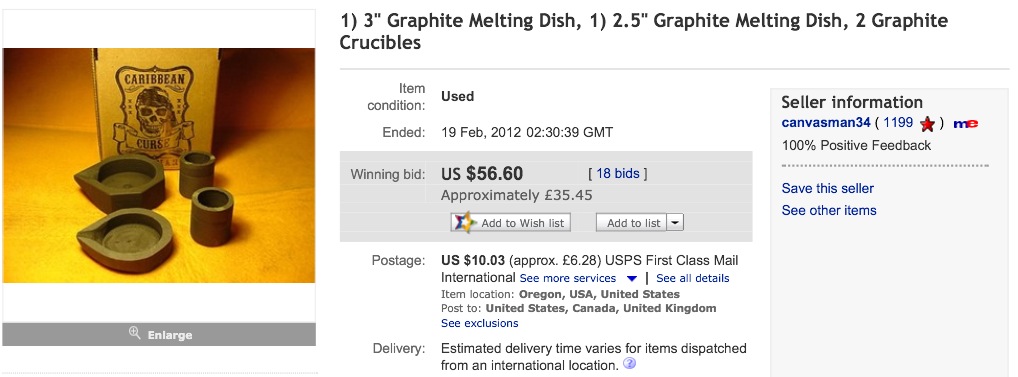Click the graphite crucibles product photo
The height and width of the screenshot is (377, 1018).
point(159,165)
